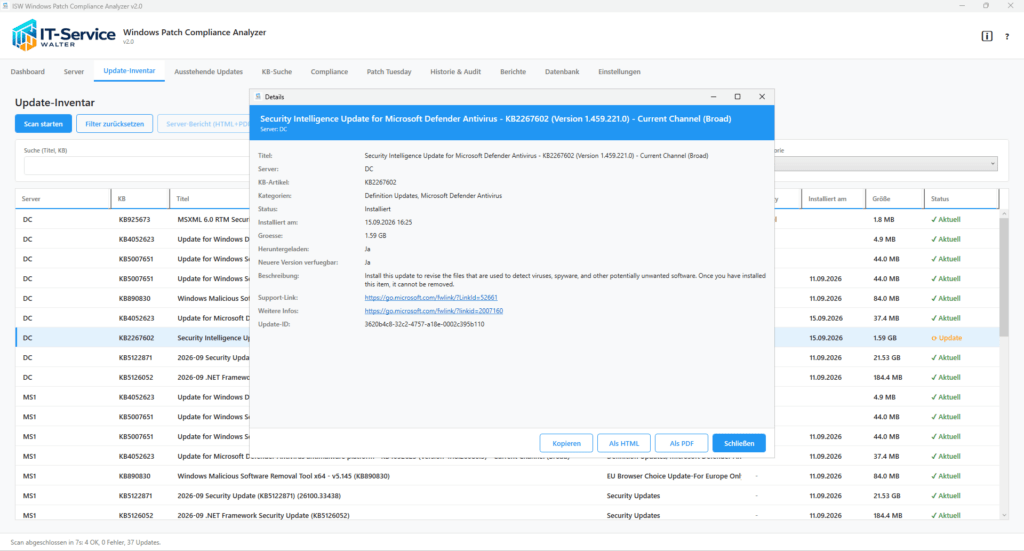
Task: Sort by the Größe column header
Action: pyautogui.click(x=895, y=198)
